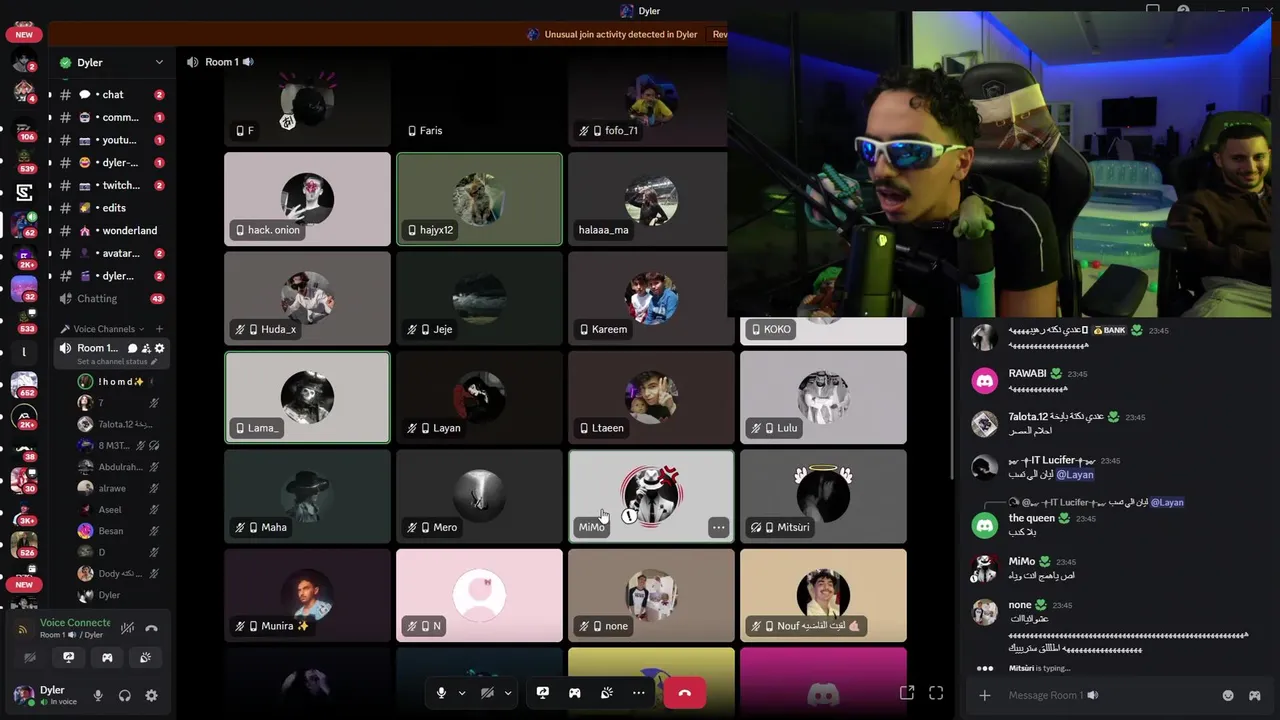Open Room 1 channel settings gear
This screenshot has width=1280, height=720.
click(x=159, y=348)
